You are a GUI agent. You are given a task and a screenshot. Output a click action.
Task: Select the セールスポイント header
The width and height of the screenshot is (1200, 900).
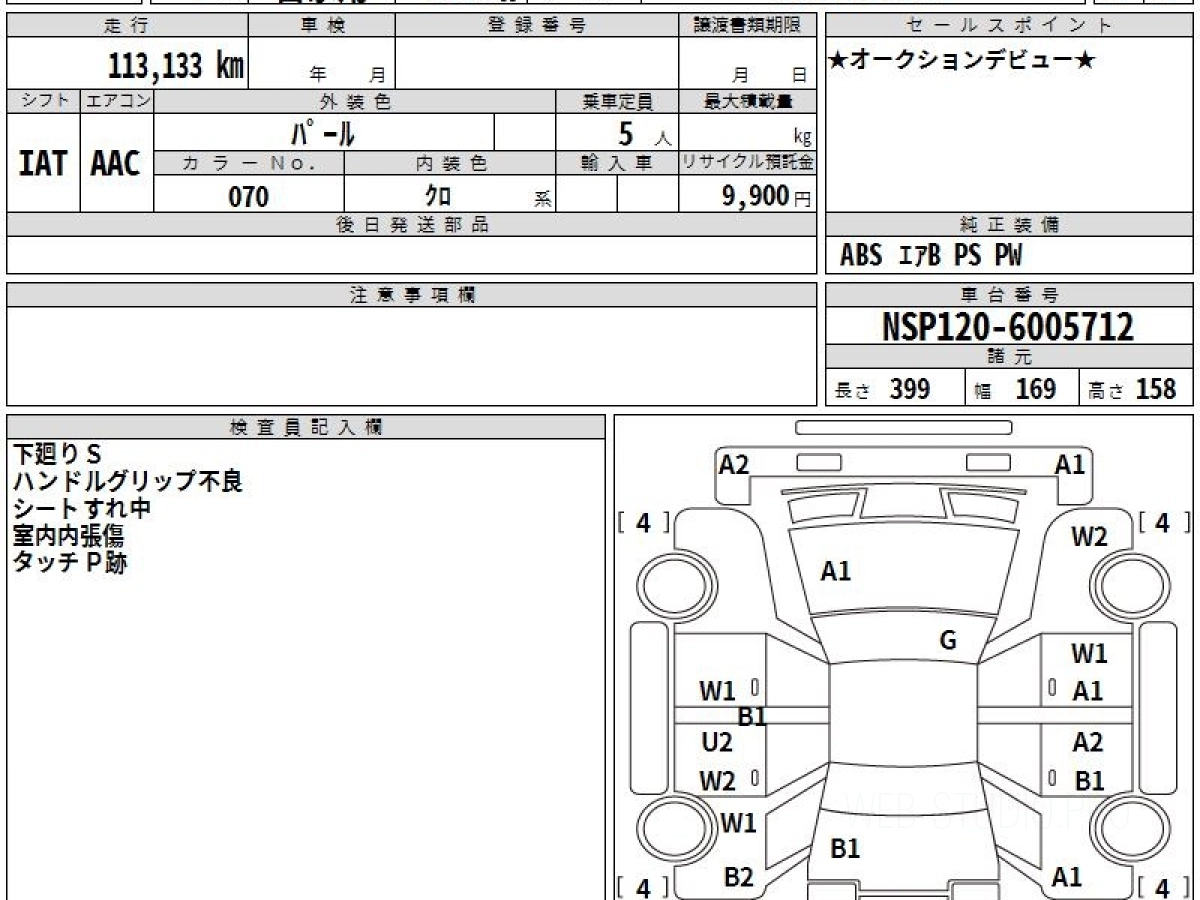[x=1010, y=26]
